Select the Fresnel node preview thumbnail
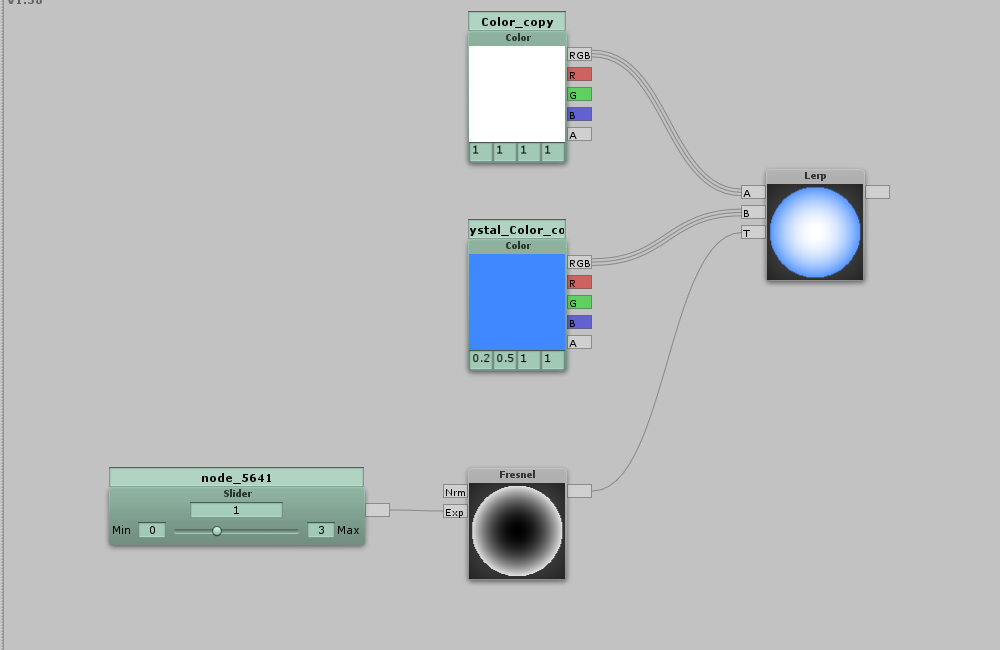The height and width of the screenshot is (650, 1000). click(x=517, y=531)
